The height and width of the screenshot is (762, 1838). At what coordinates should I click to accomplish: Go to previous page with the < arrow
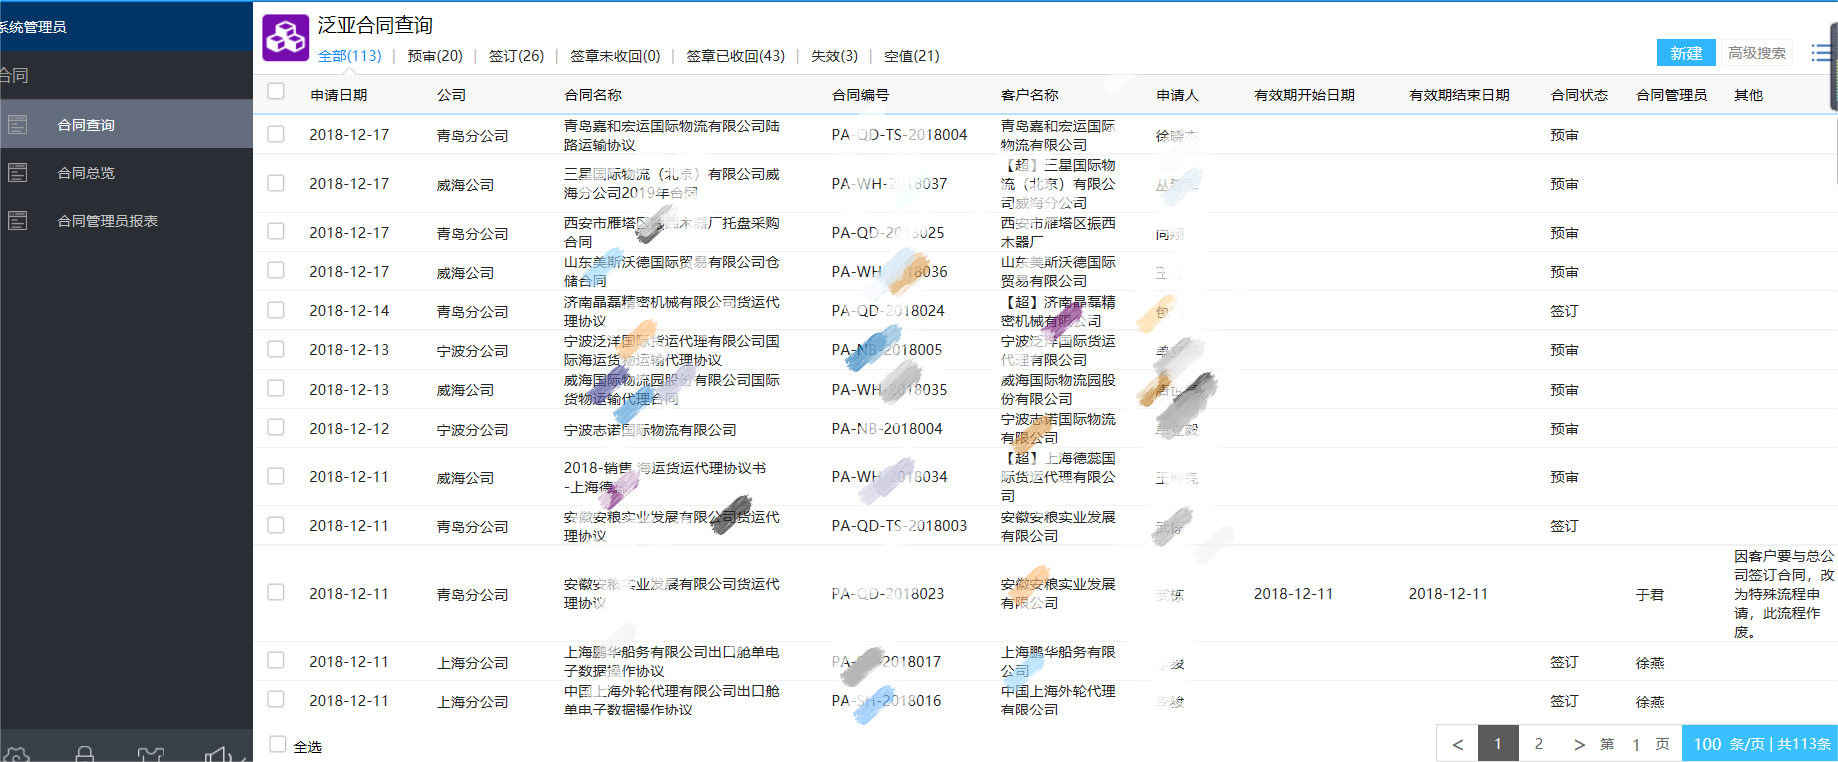click(1458, 744)
